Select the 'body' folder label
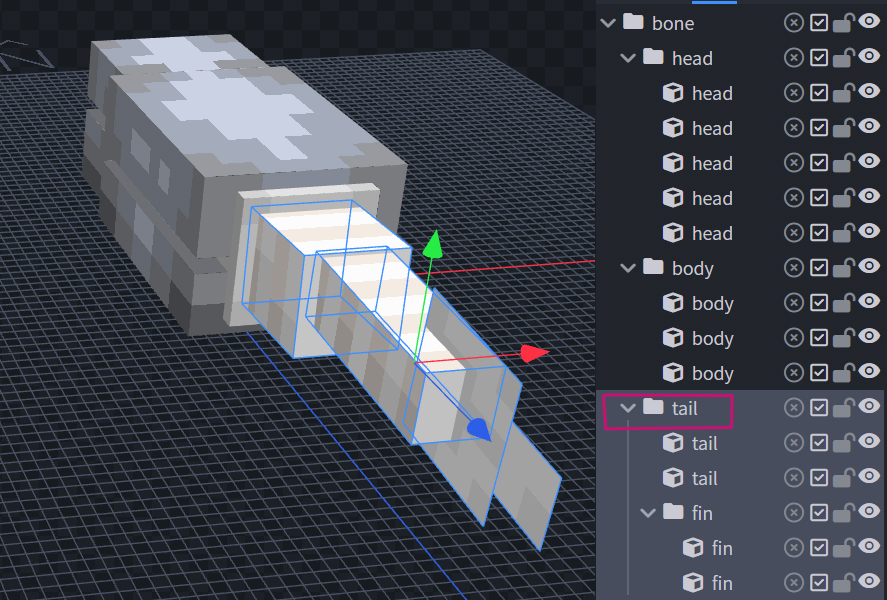The image size is (887, 600). [693, 269]
